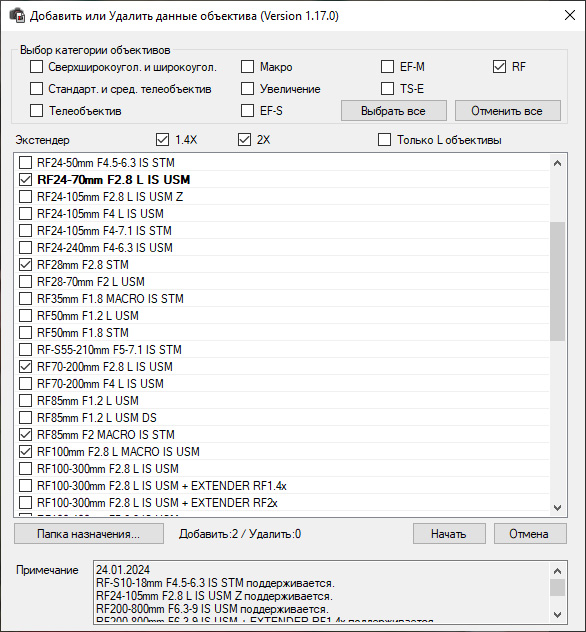Tick RF50mm F1.2 L USM lens
Screen dimensions: 586x632
pos(25,315)
